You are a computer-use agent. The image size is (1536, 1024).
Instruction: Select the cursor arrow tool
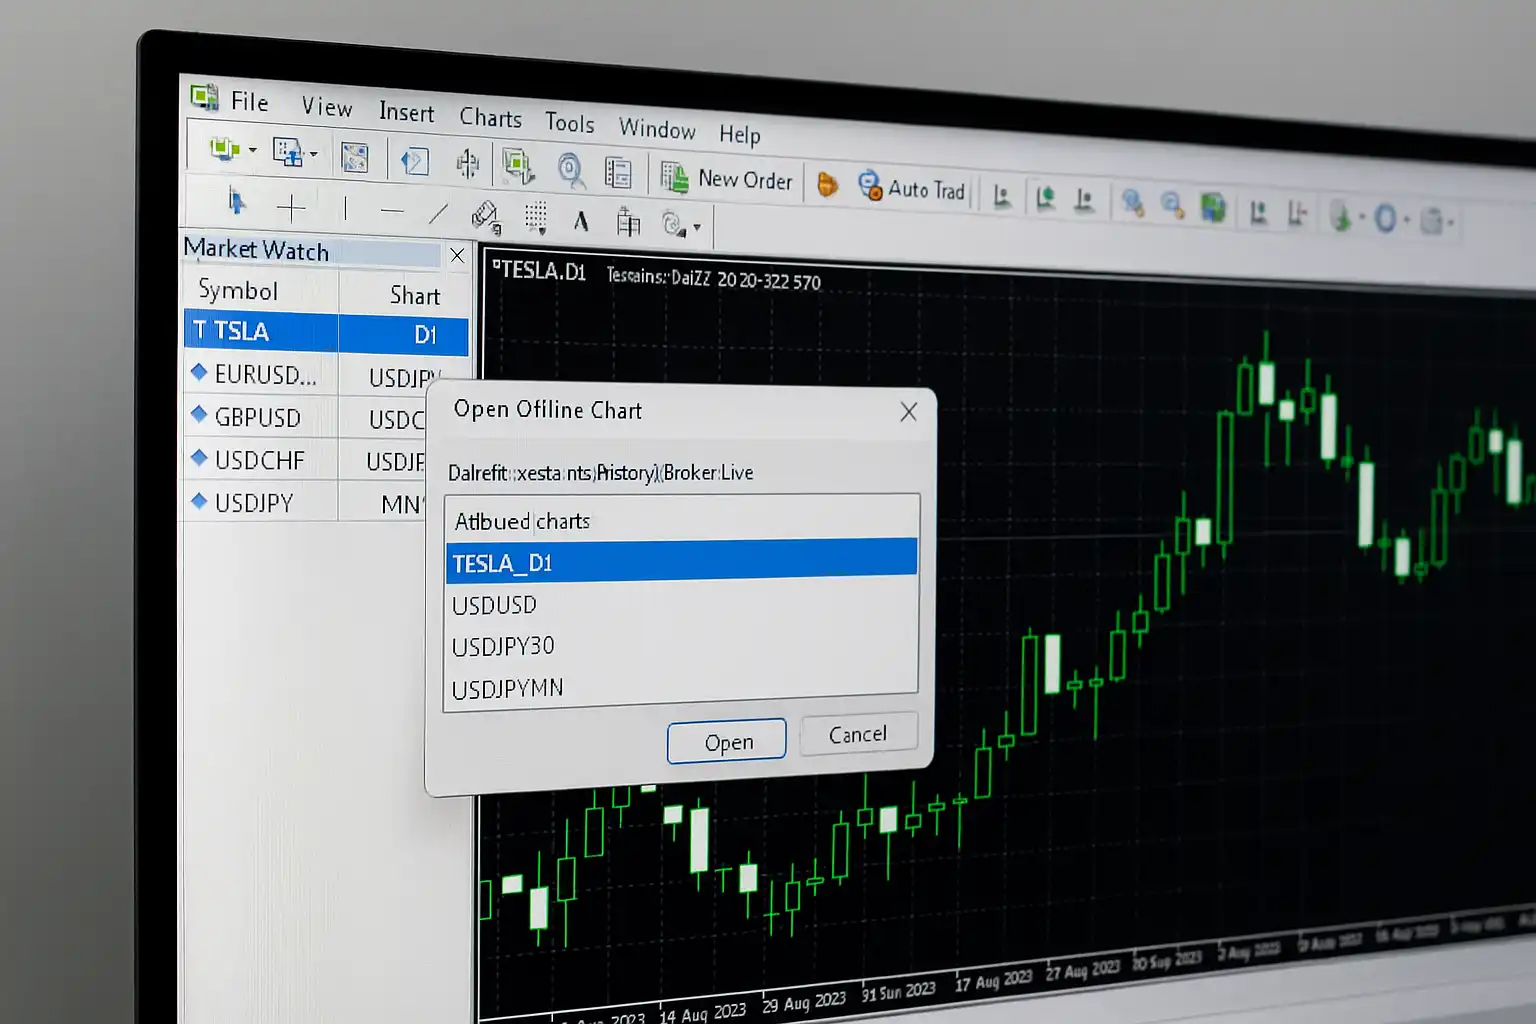click(237, 202)
